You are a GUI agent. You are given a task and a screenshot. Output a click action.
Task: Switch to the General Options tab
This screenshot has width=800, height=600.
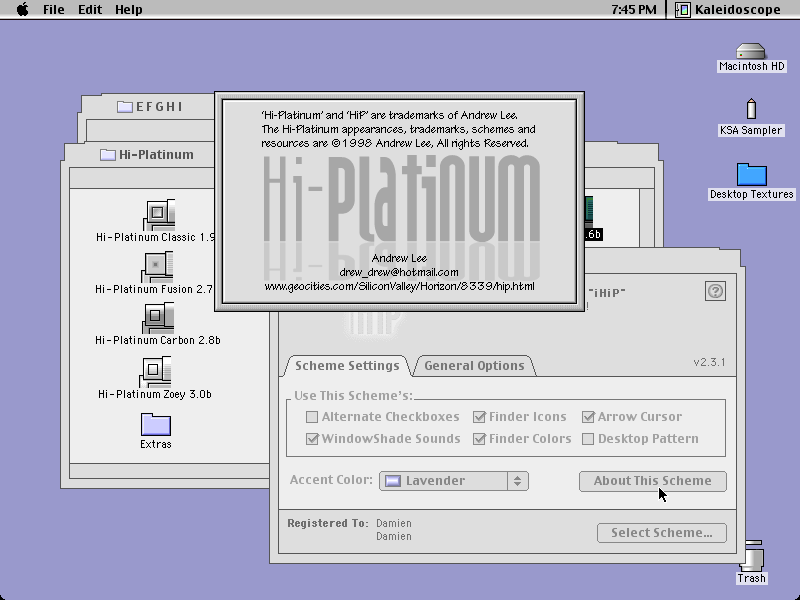click(x=474, y=366)
